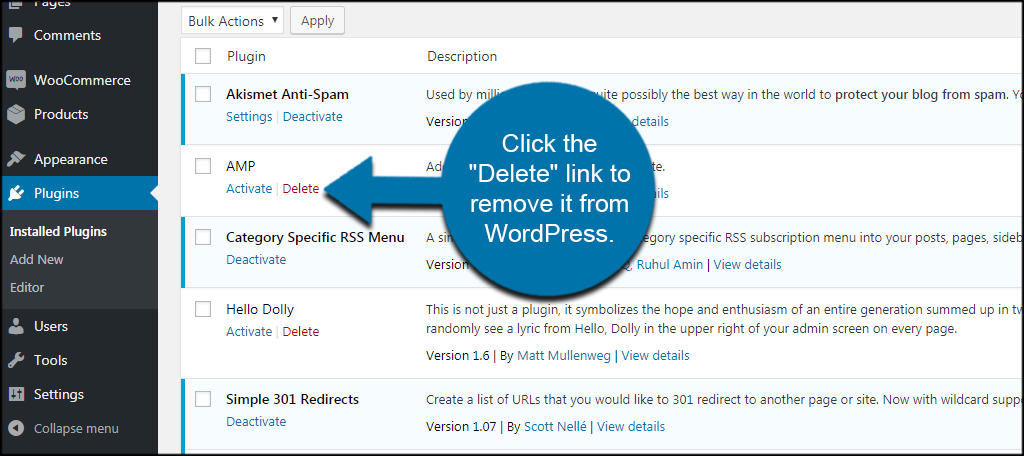The image size is (1024, 456).
Task: Click the WooCommerce logo icon
Action: pyautogui.click(x=16, y=80)
